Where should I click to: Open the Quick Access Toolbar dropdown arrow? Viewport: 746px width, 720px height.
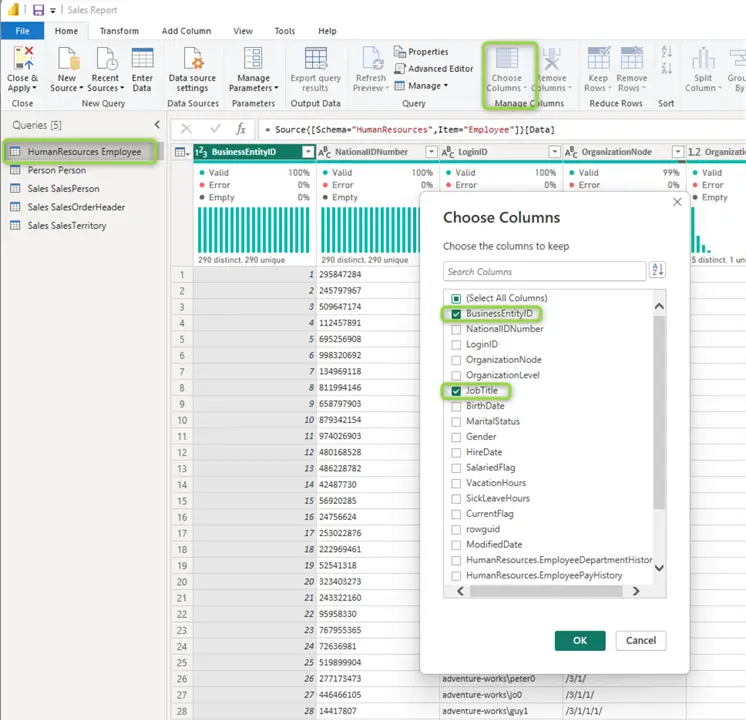tap(53, 10)
